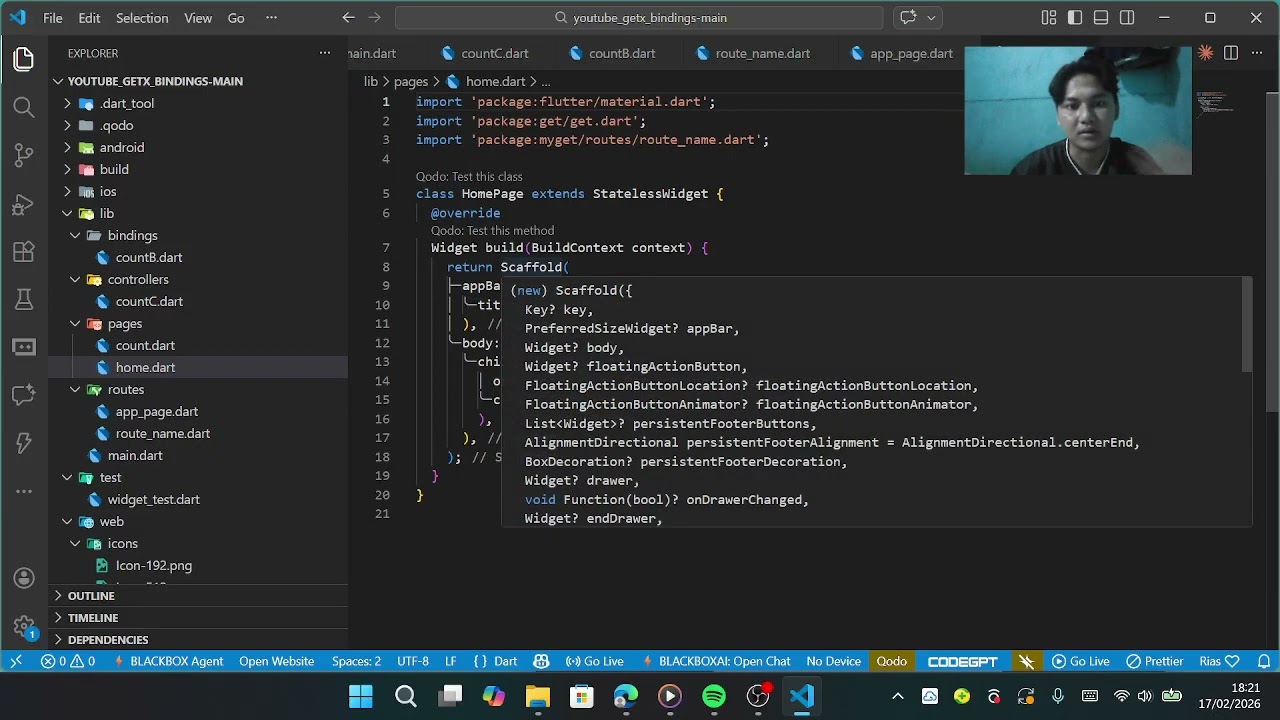This screenshot has width=1280, height=720.
Task: Toggle the primary side bar visibility
Action: [1075, 18]
